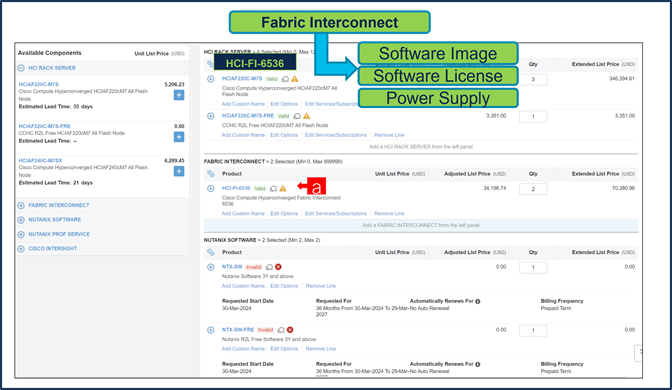The width and height of the screenshot is (672, 390).
Task: Add HCIAF240C-M7SX with the blue plus button
Action: [179, 171]
